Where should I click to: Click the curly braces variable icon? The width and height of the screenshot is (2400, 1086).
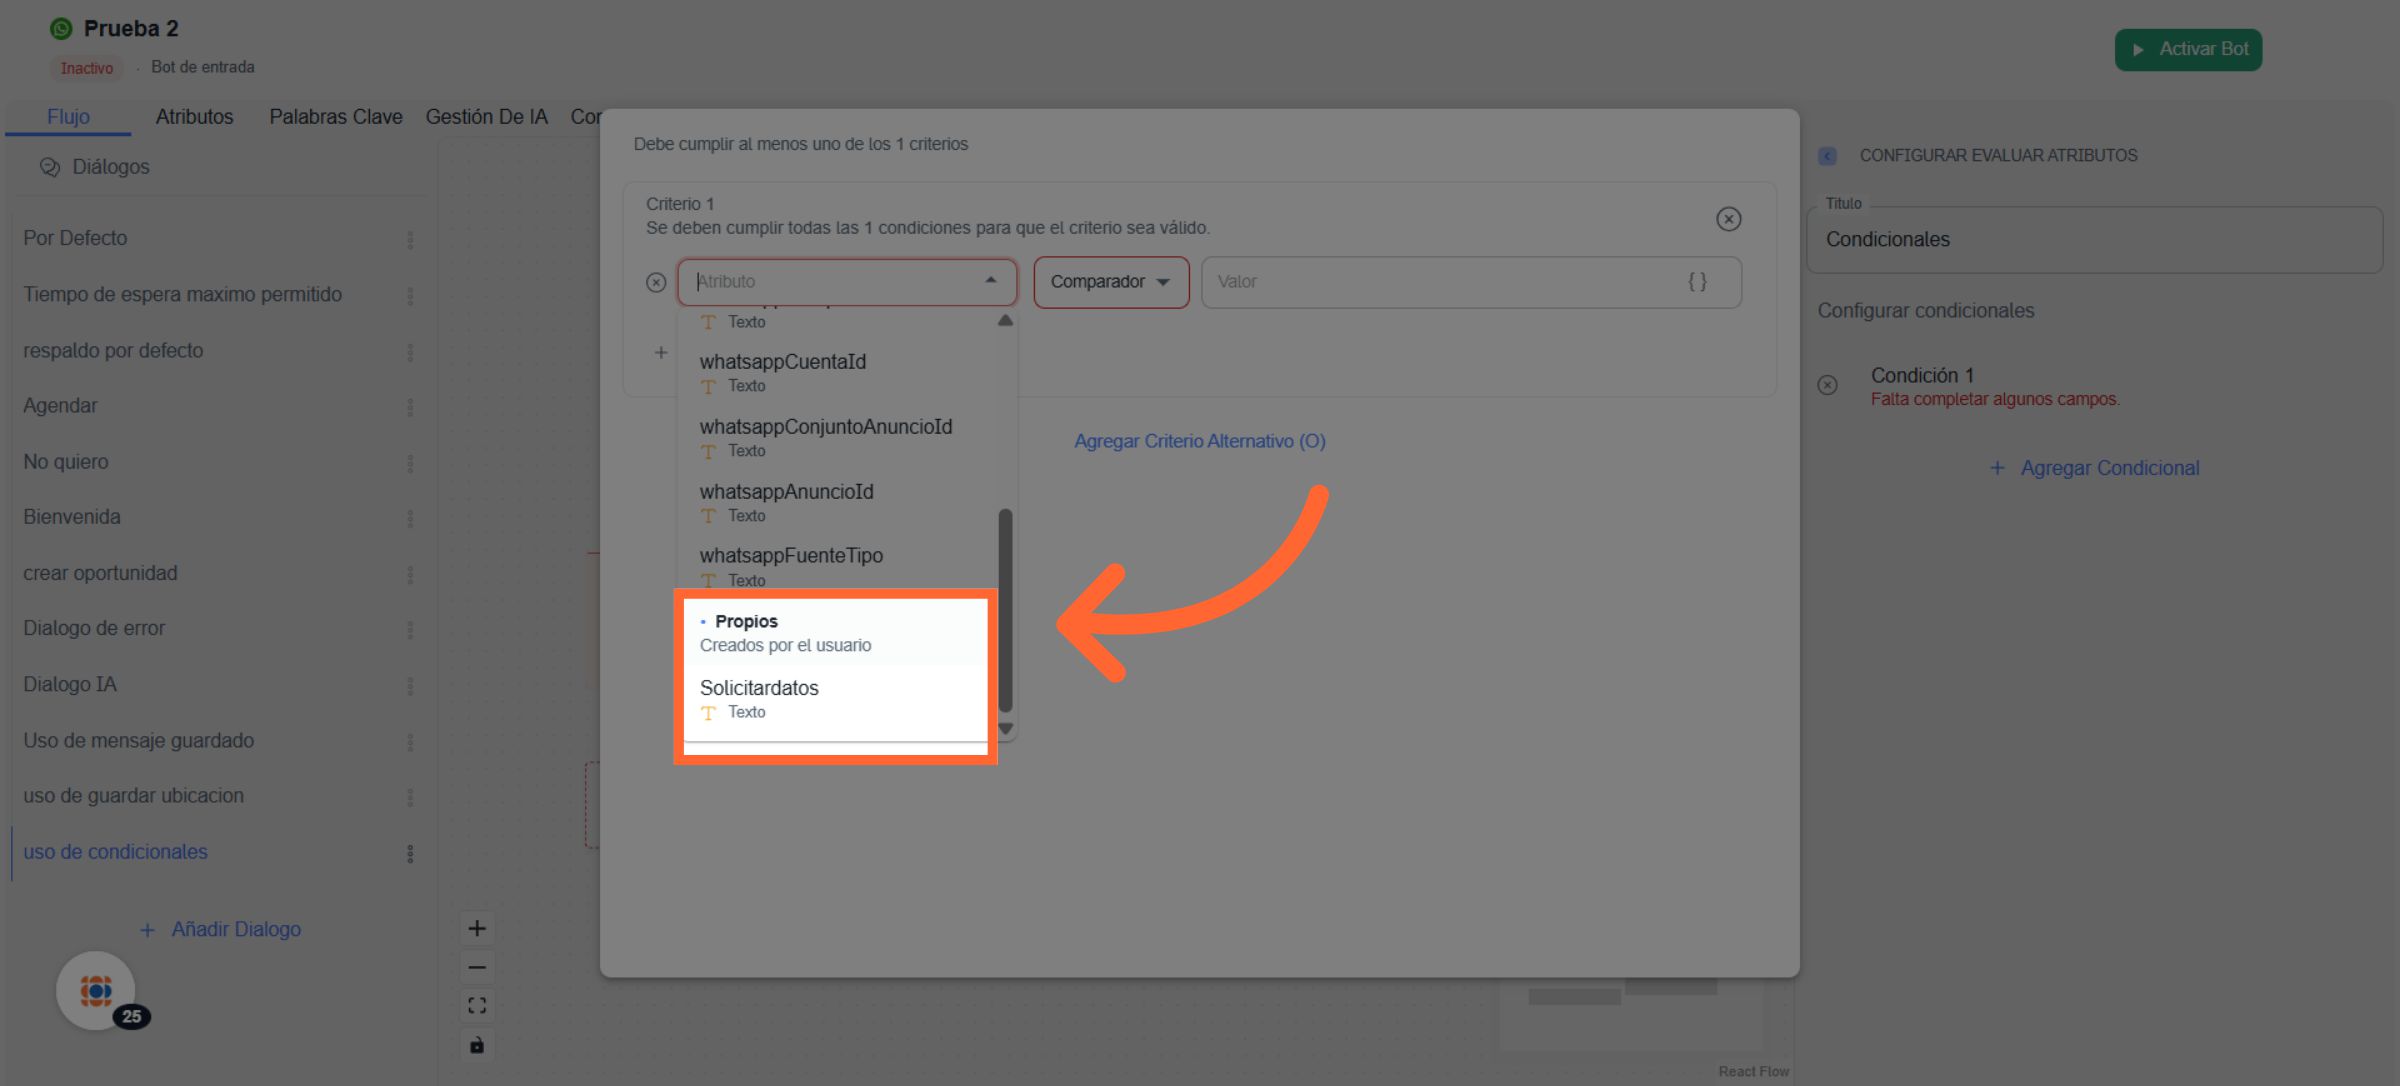point(1697,282)
